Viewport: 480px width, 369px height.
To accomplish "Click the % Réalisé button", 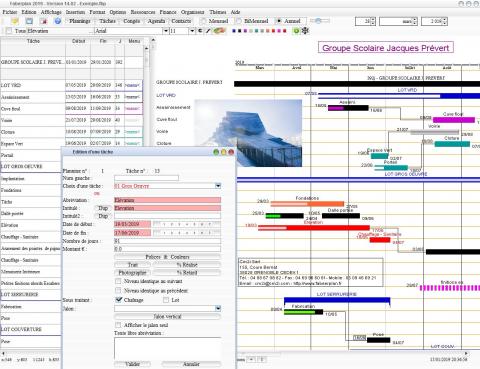I will tap(187, 265).
